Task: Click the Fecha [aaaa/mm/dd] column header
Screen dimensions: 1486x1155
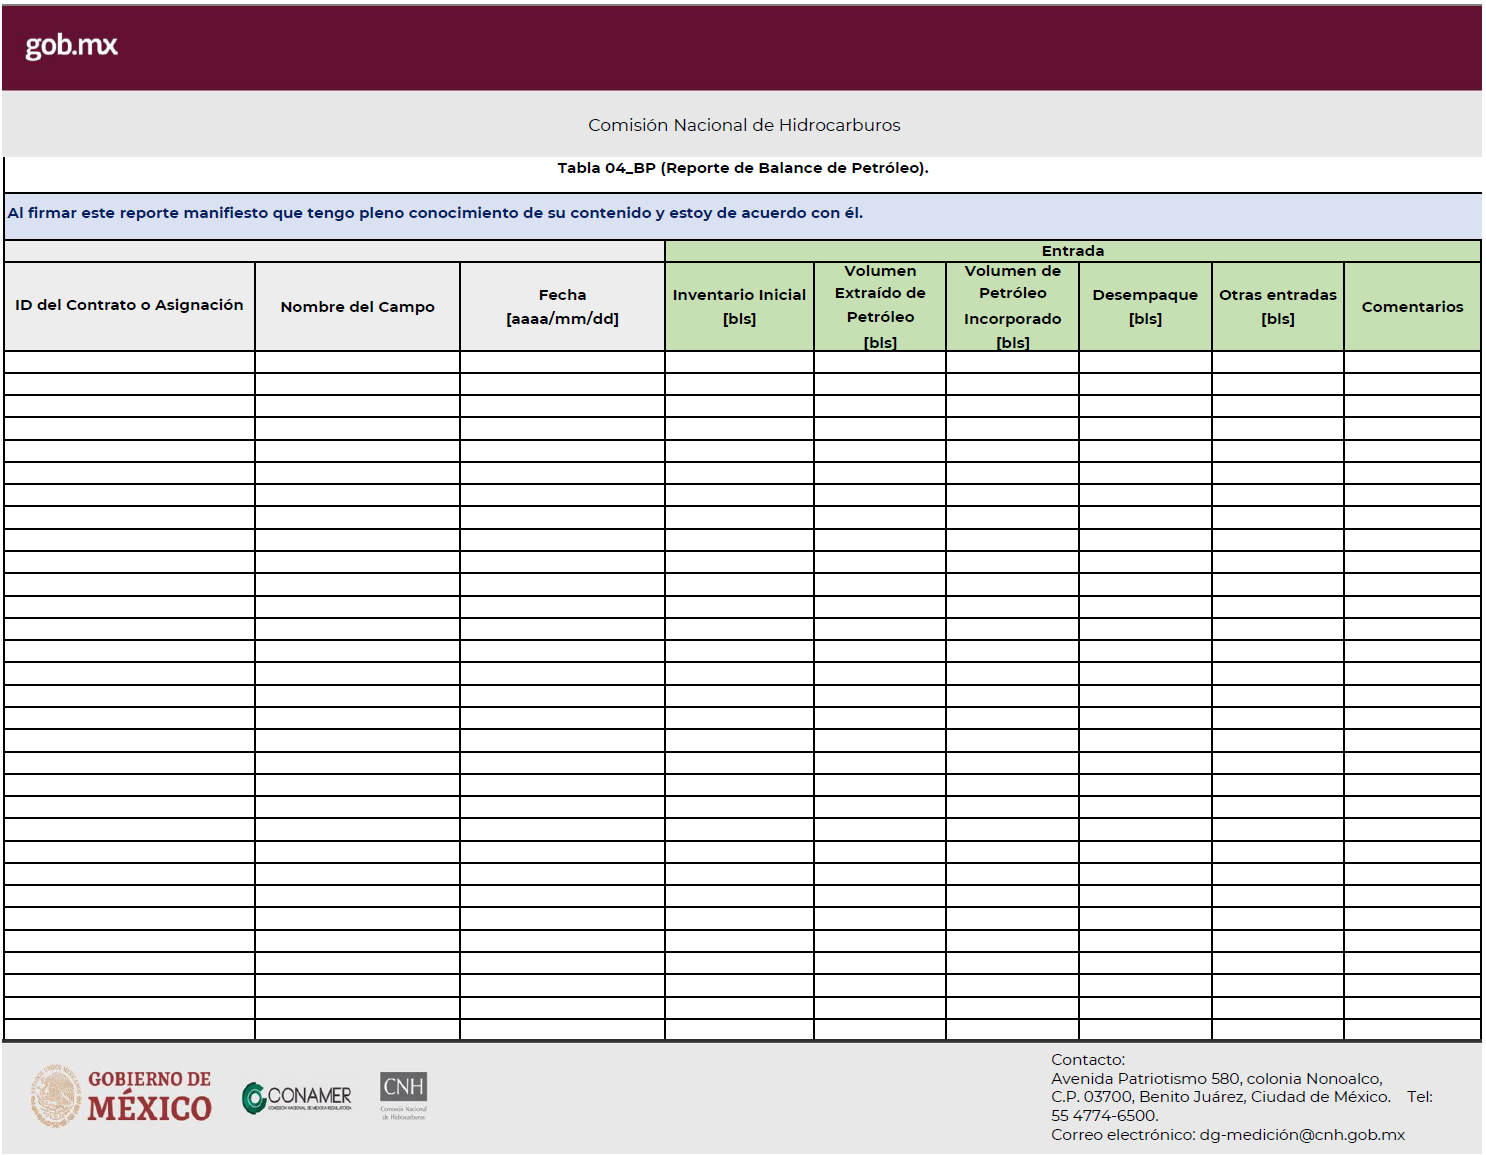Action: click(x=562, y=307)
